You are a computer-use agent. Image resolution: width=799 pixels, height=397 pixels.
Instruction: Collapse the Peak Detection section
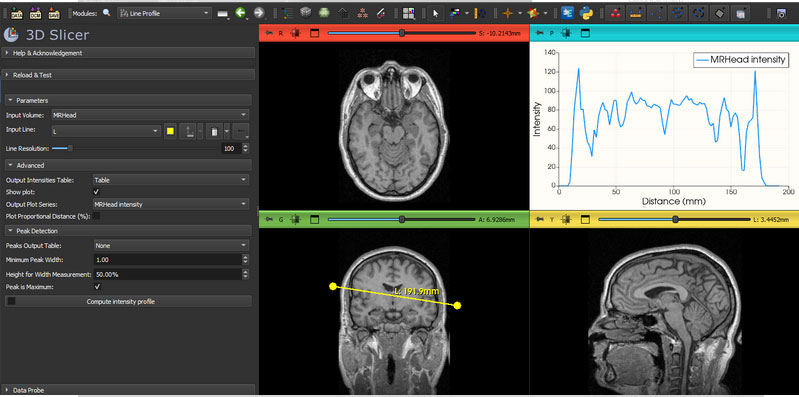(128, 231)
